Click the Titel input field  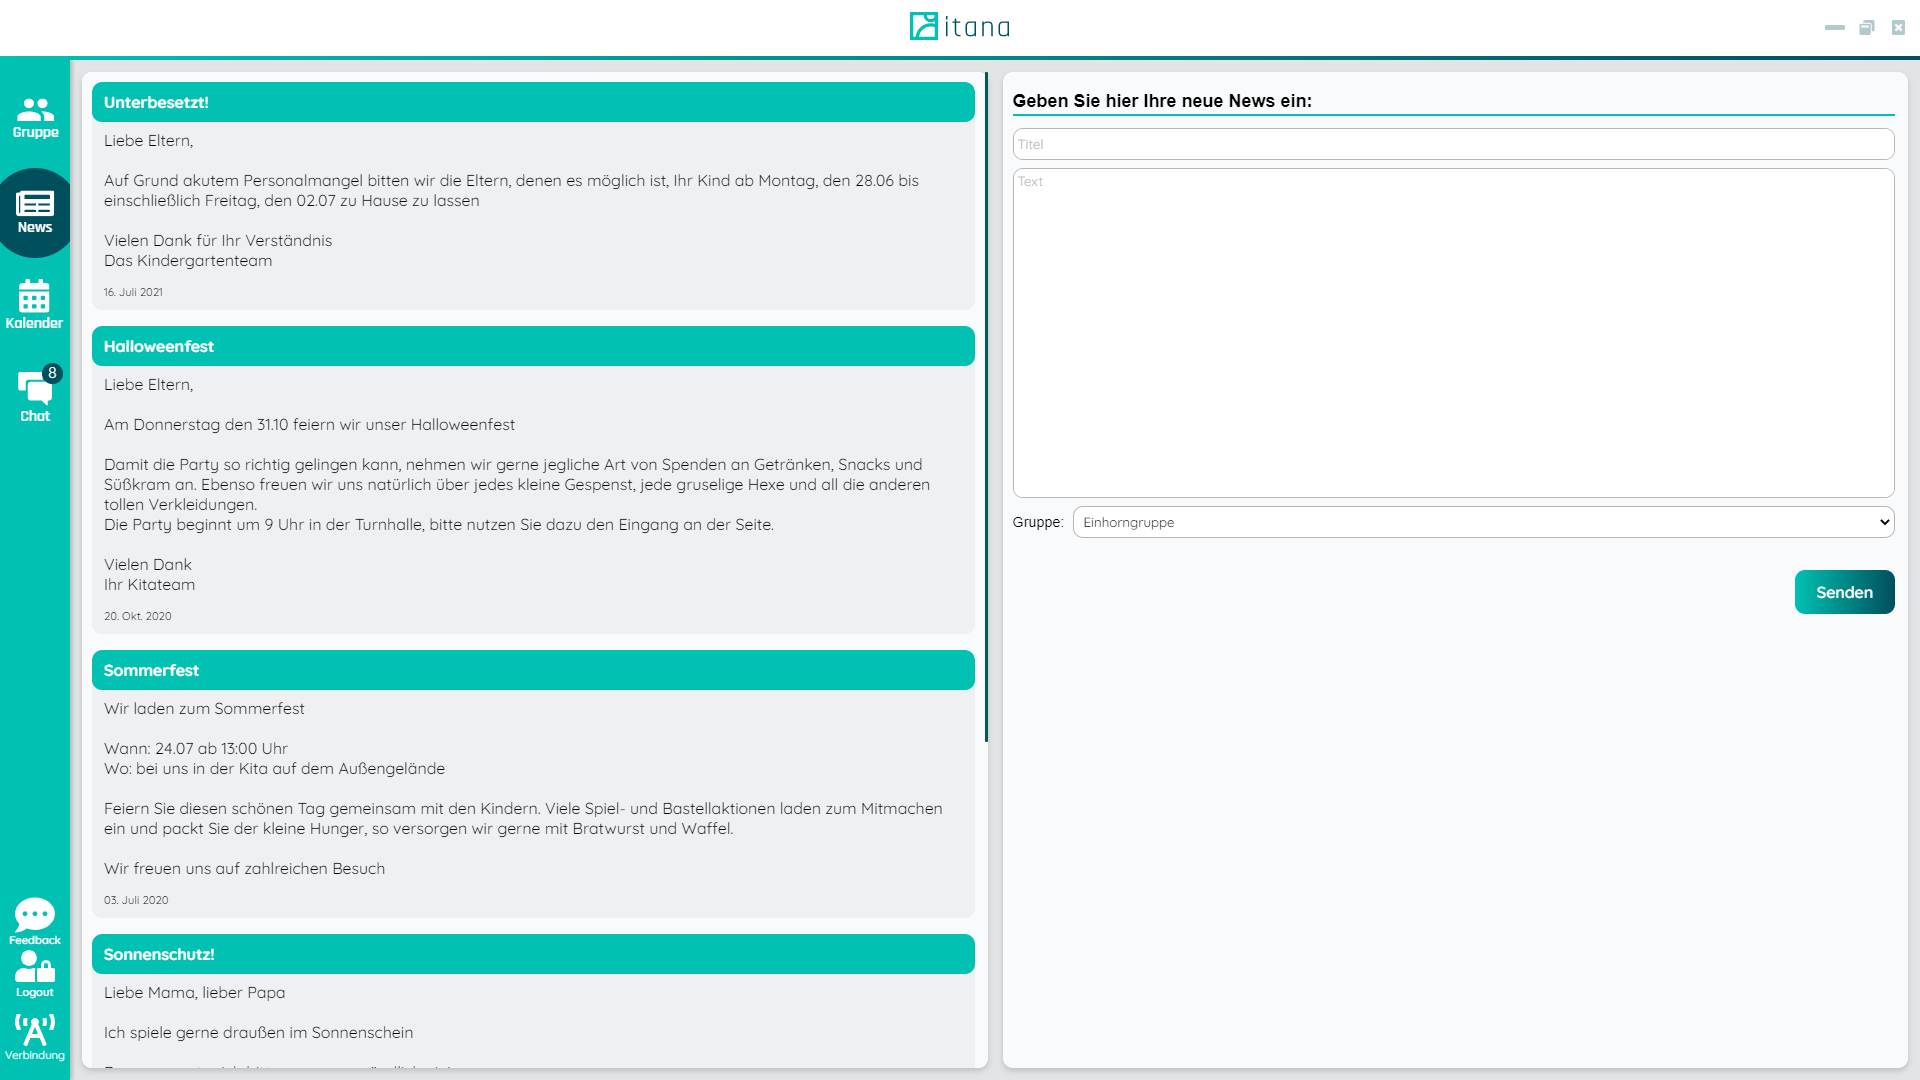pos(1453,142)
